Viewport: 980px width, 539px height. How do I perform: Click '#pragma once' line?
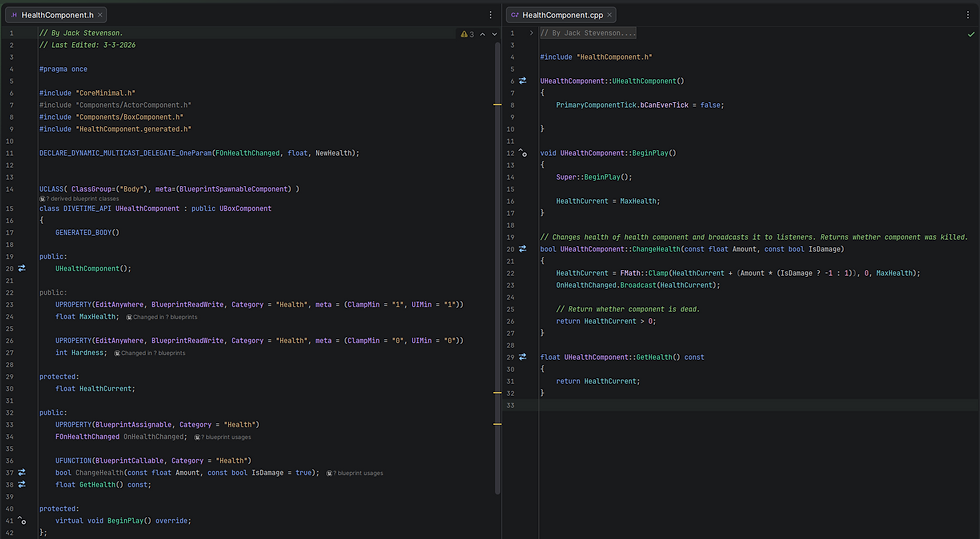[x=63, y=69]
